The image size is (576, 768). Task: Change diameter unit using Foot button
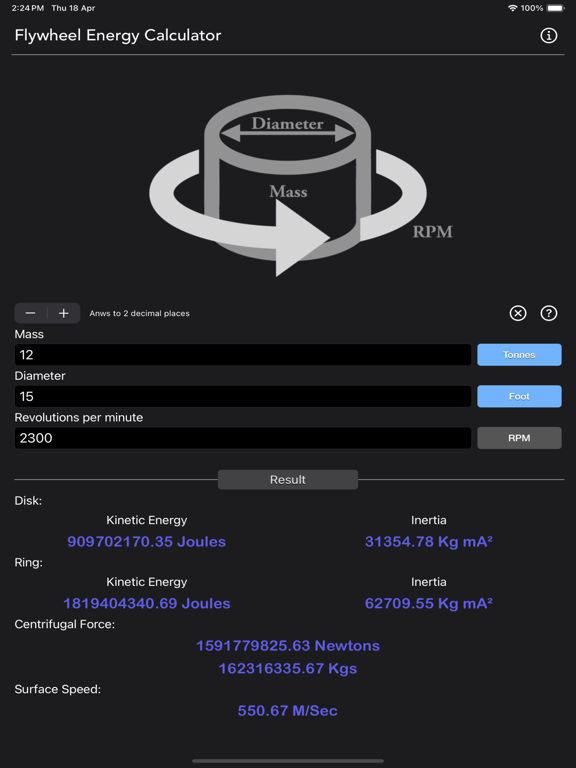tap(519, 396)
